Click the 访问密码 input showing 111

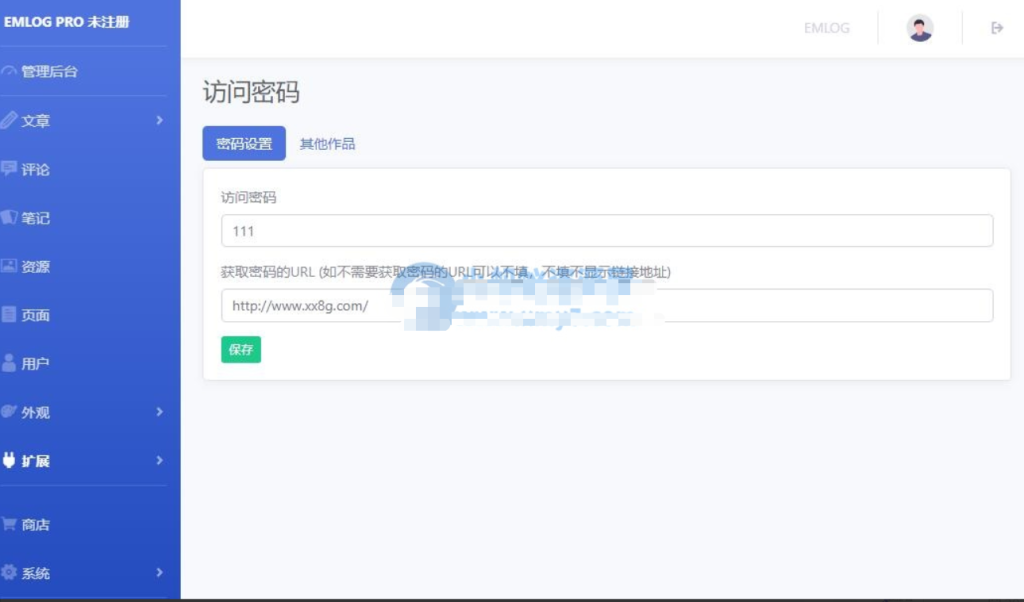[605, 230]
